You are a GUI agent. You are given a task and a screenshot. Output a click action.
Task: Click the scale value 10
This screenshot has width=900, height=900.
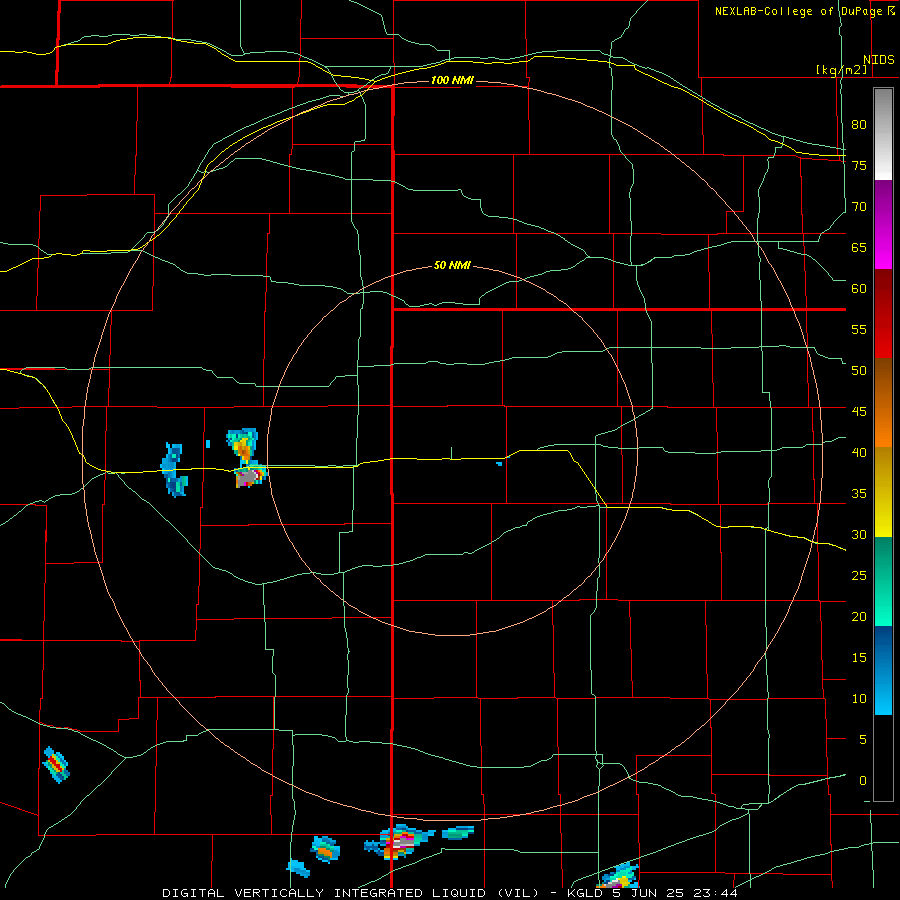tap(859, 699)
